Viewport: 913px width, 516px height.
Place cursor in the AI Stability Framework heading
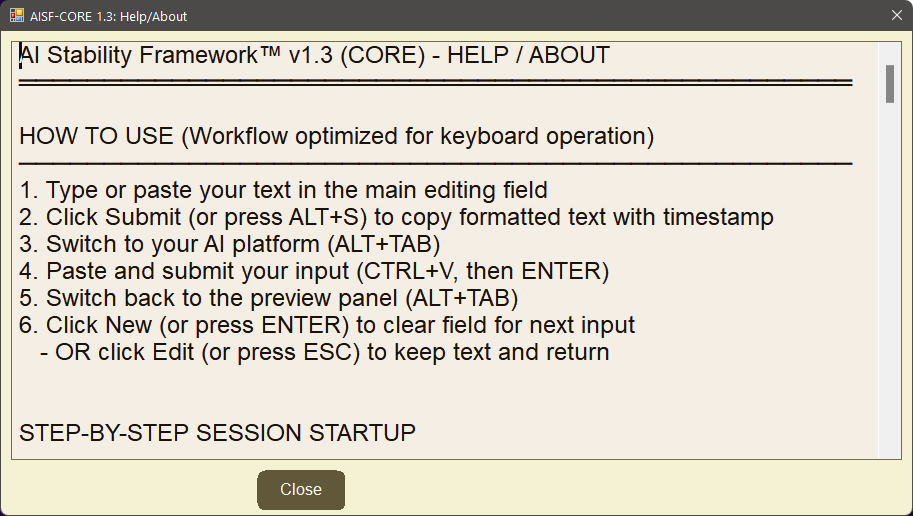tap(314, 56)
